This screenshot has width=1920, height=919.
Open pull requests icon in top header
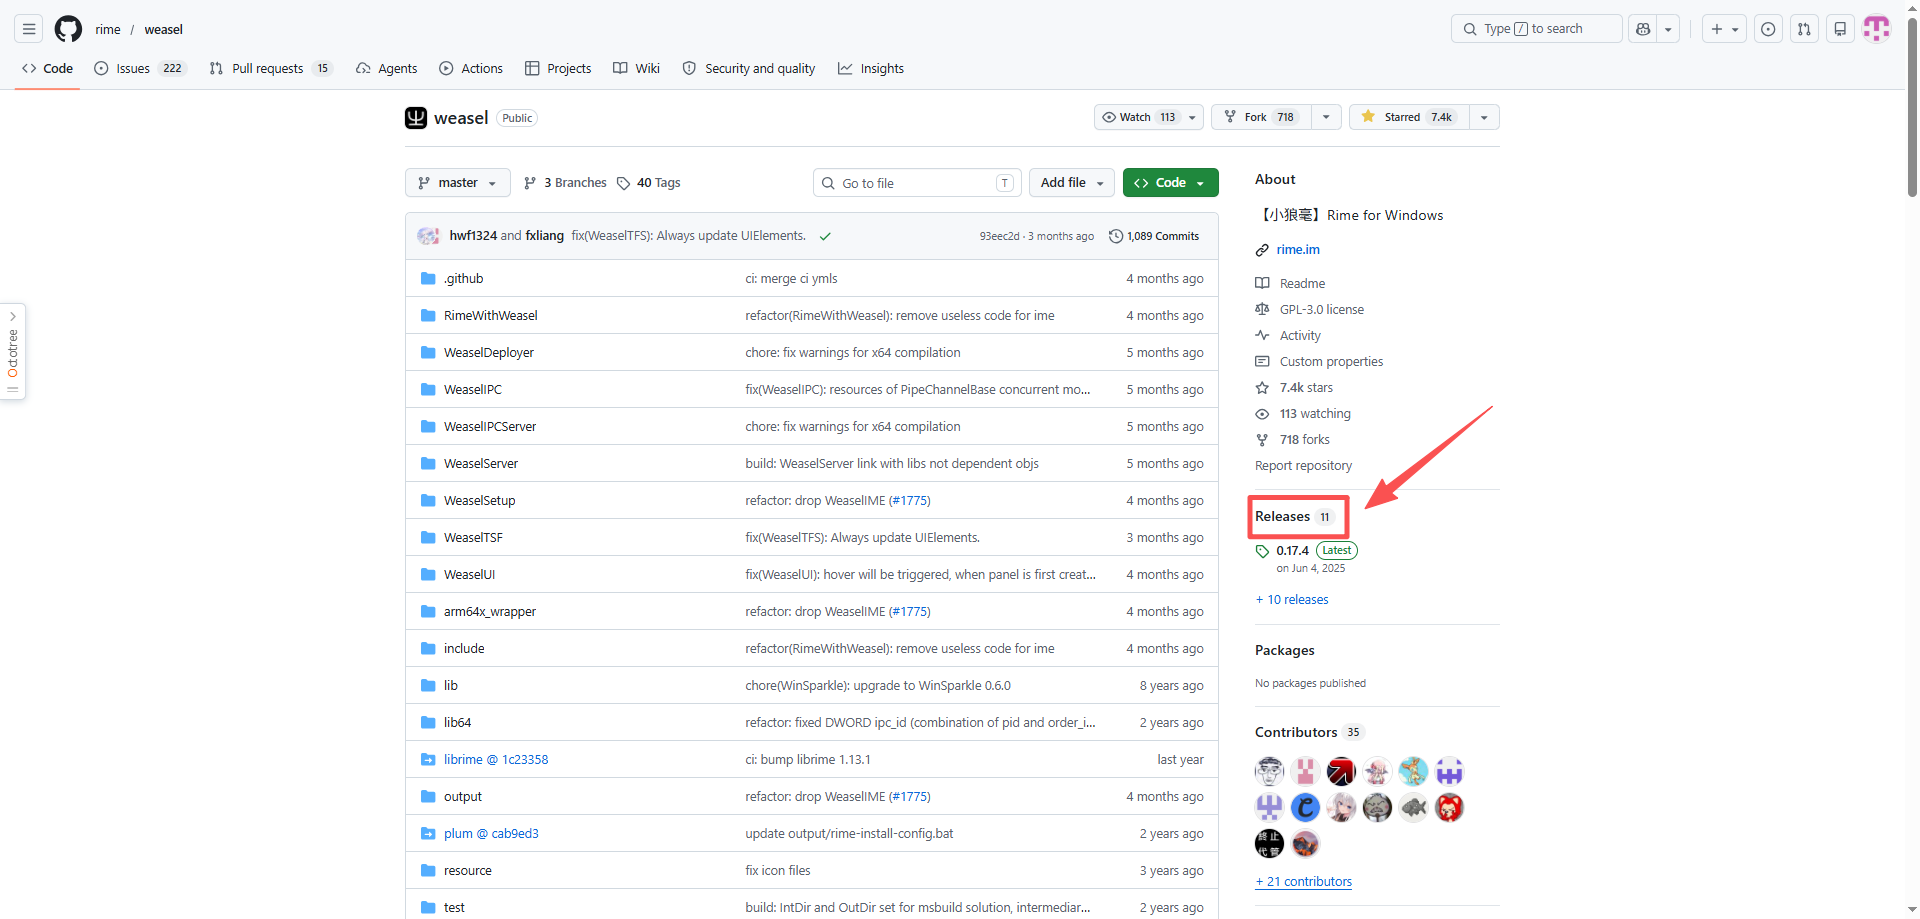tap(1804, 29)
